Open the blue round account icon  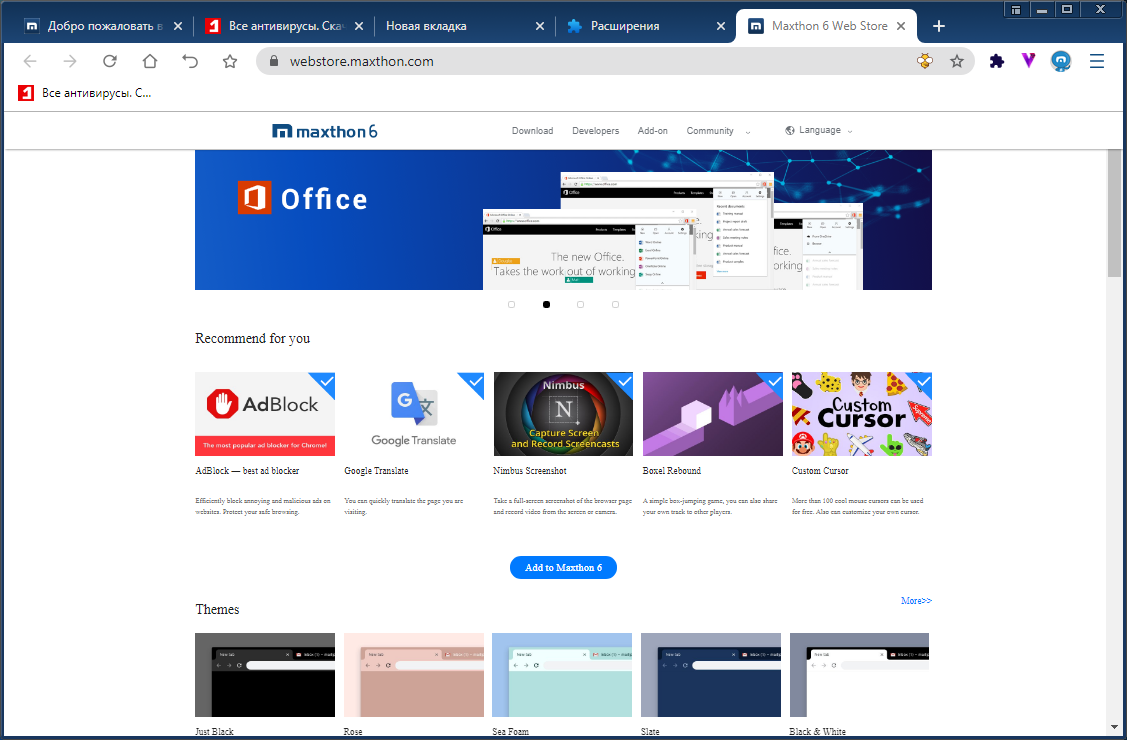pos(1061,61)
